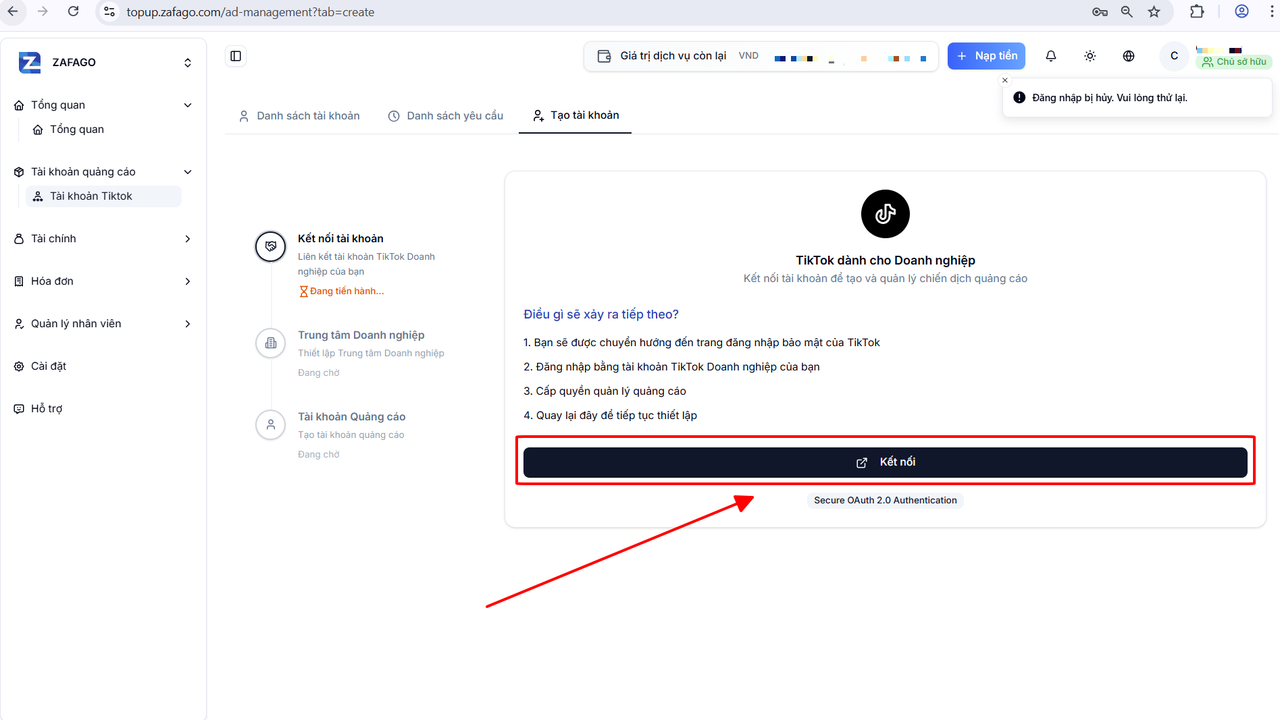Image resolution: width=1280 pixels, height=720 pixels.
Task: Click step 3 text Cấp quyền quản lý quảng cáo
Action: pyautogui.click(x=605, y=391)
